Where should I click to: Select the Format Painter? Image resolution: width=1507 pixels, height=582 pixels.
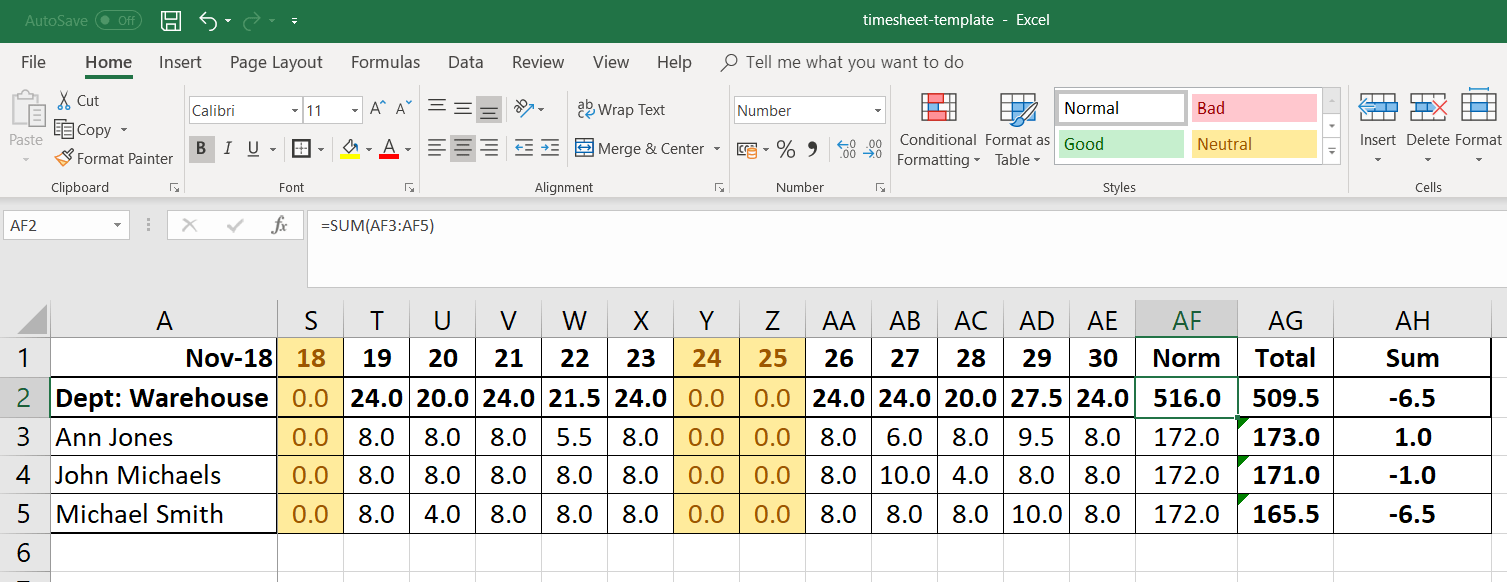[114, 158]
